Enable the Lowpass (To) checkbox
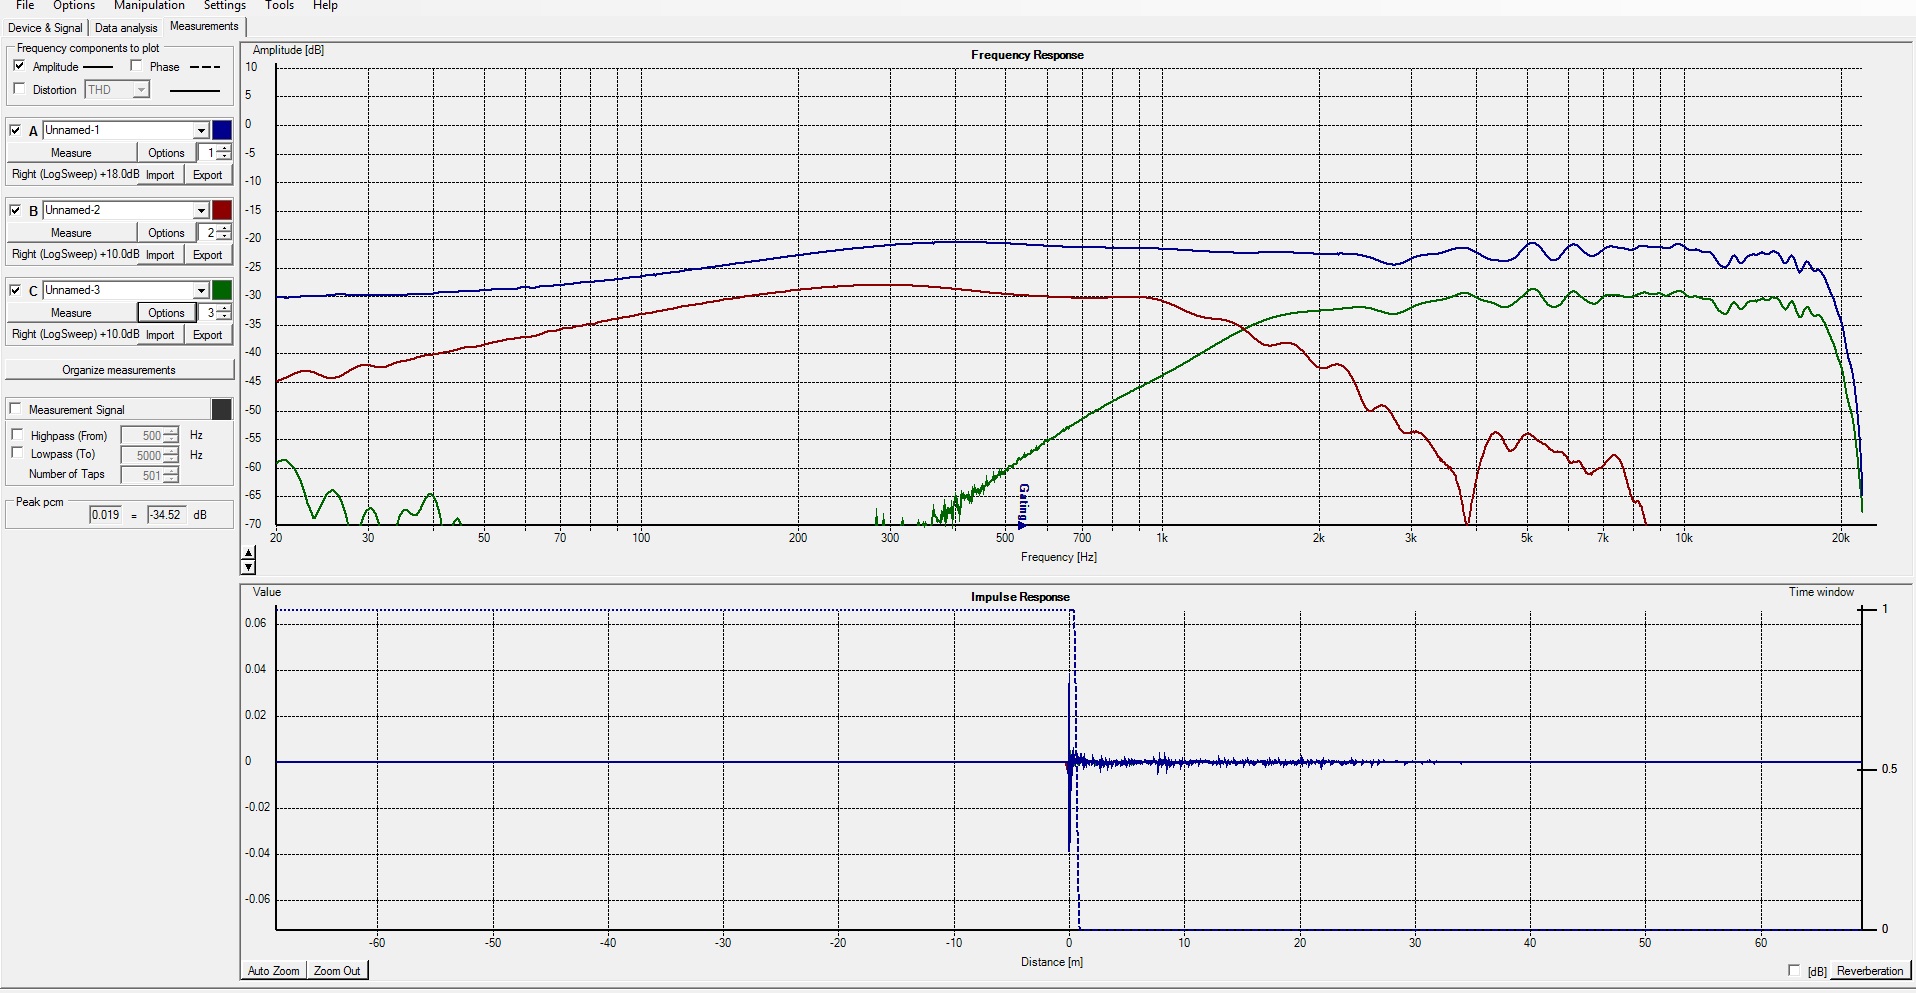1916x993 pixels. [x=17, y=453]
